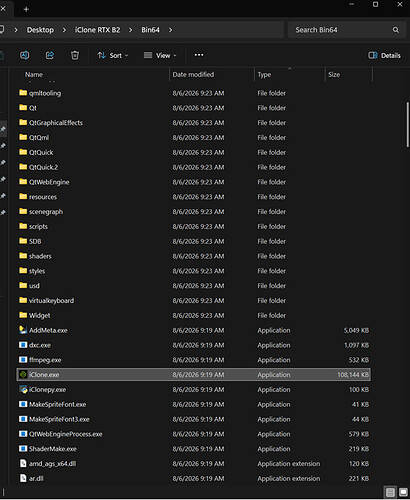Click the Delete trash icon

pos(75,55)
